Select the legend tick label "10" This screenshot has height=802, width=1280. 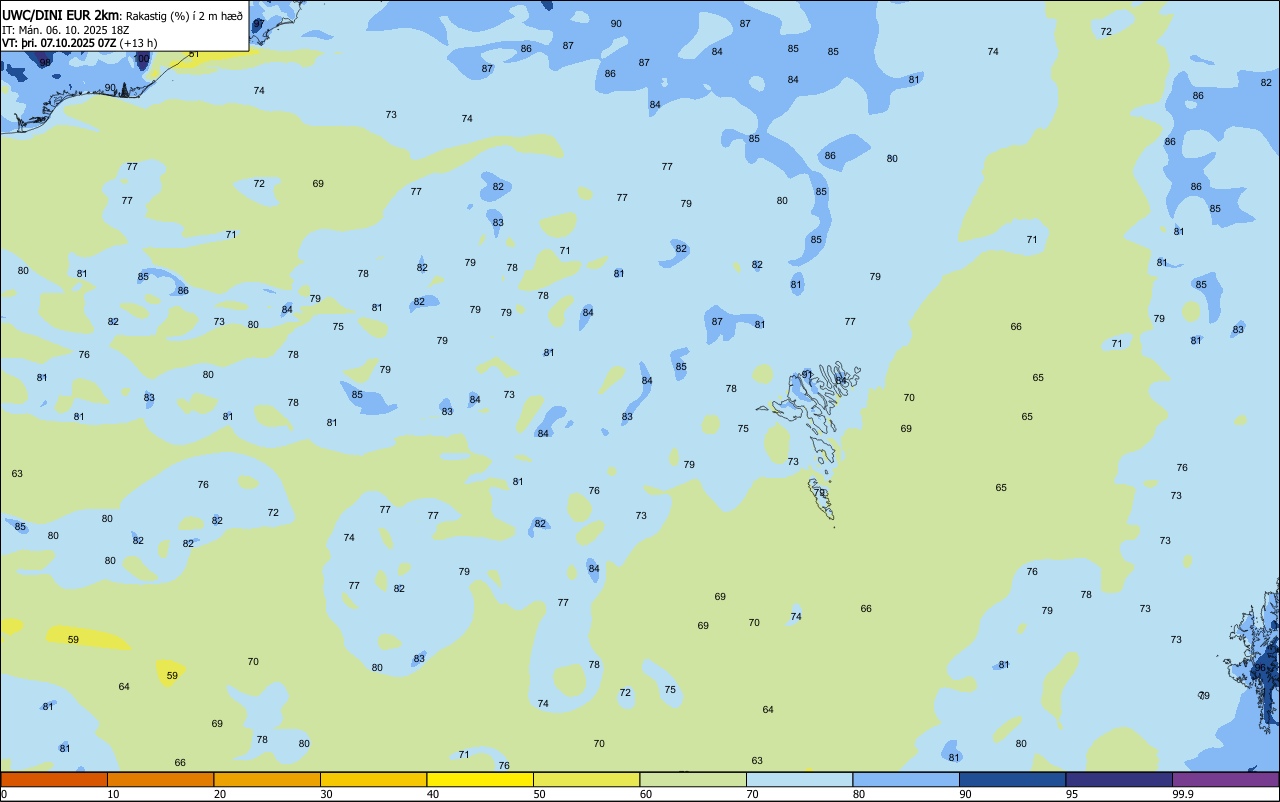coord(114,794)
